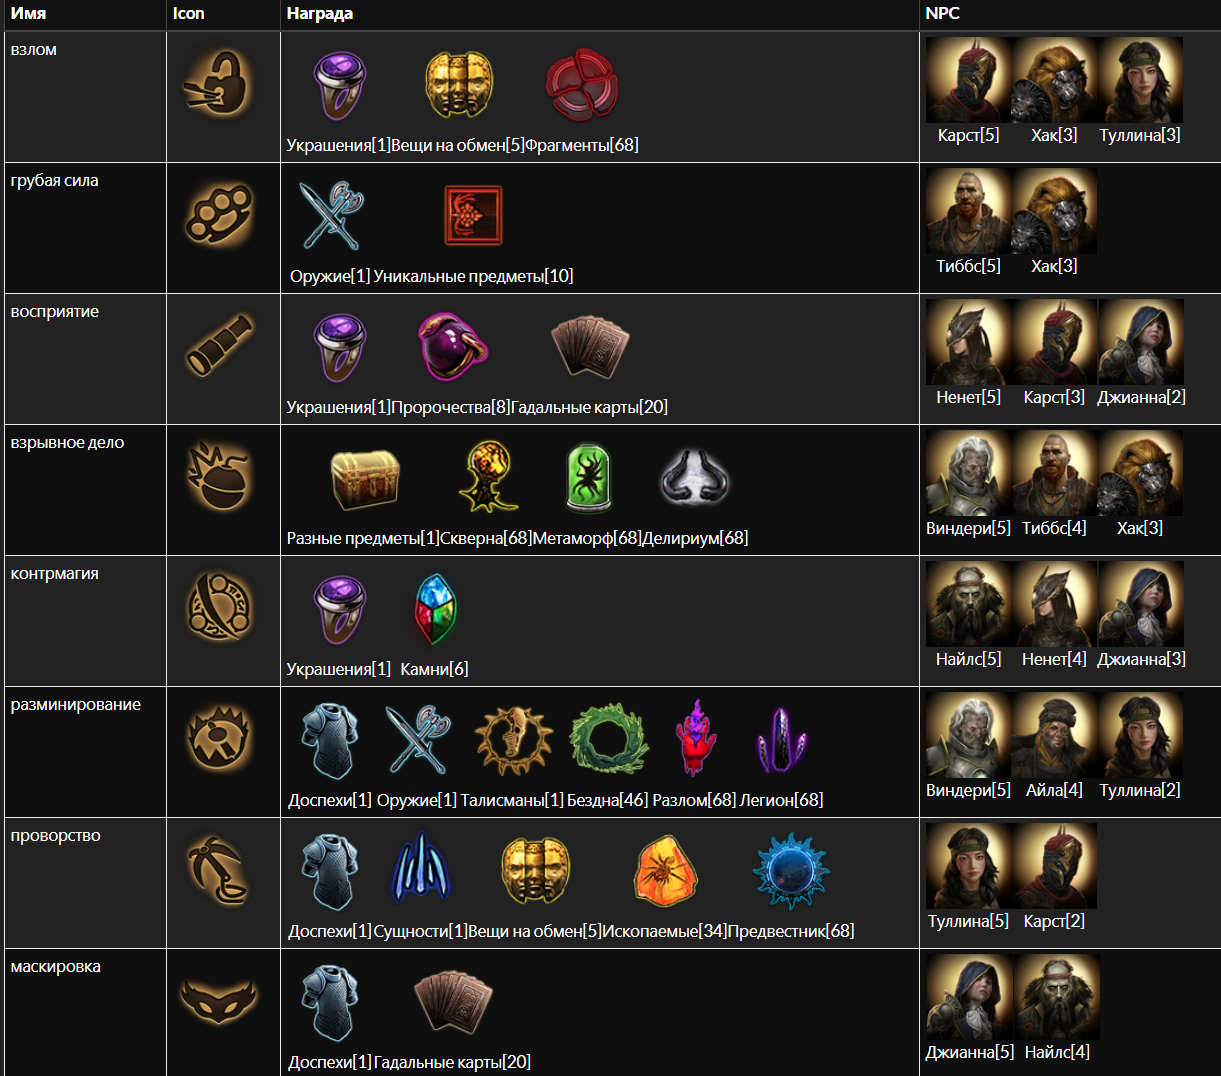Image resolution: width=1221 pixels, height=1076 pixels.
Task: Click the blue essence icon (Сущности[1])
Action: [420, 870]
